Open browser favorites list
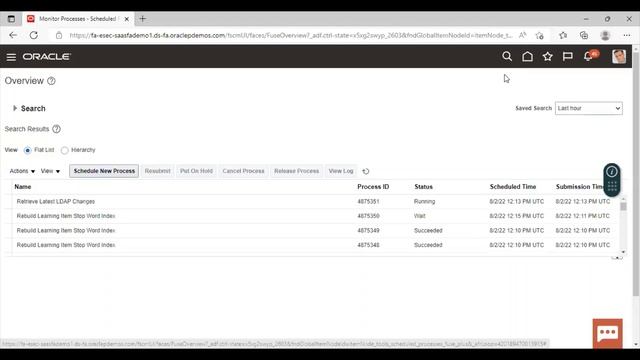 pos(563,36)
